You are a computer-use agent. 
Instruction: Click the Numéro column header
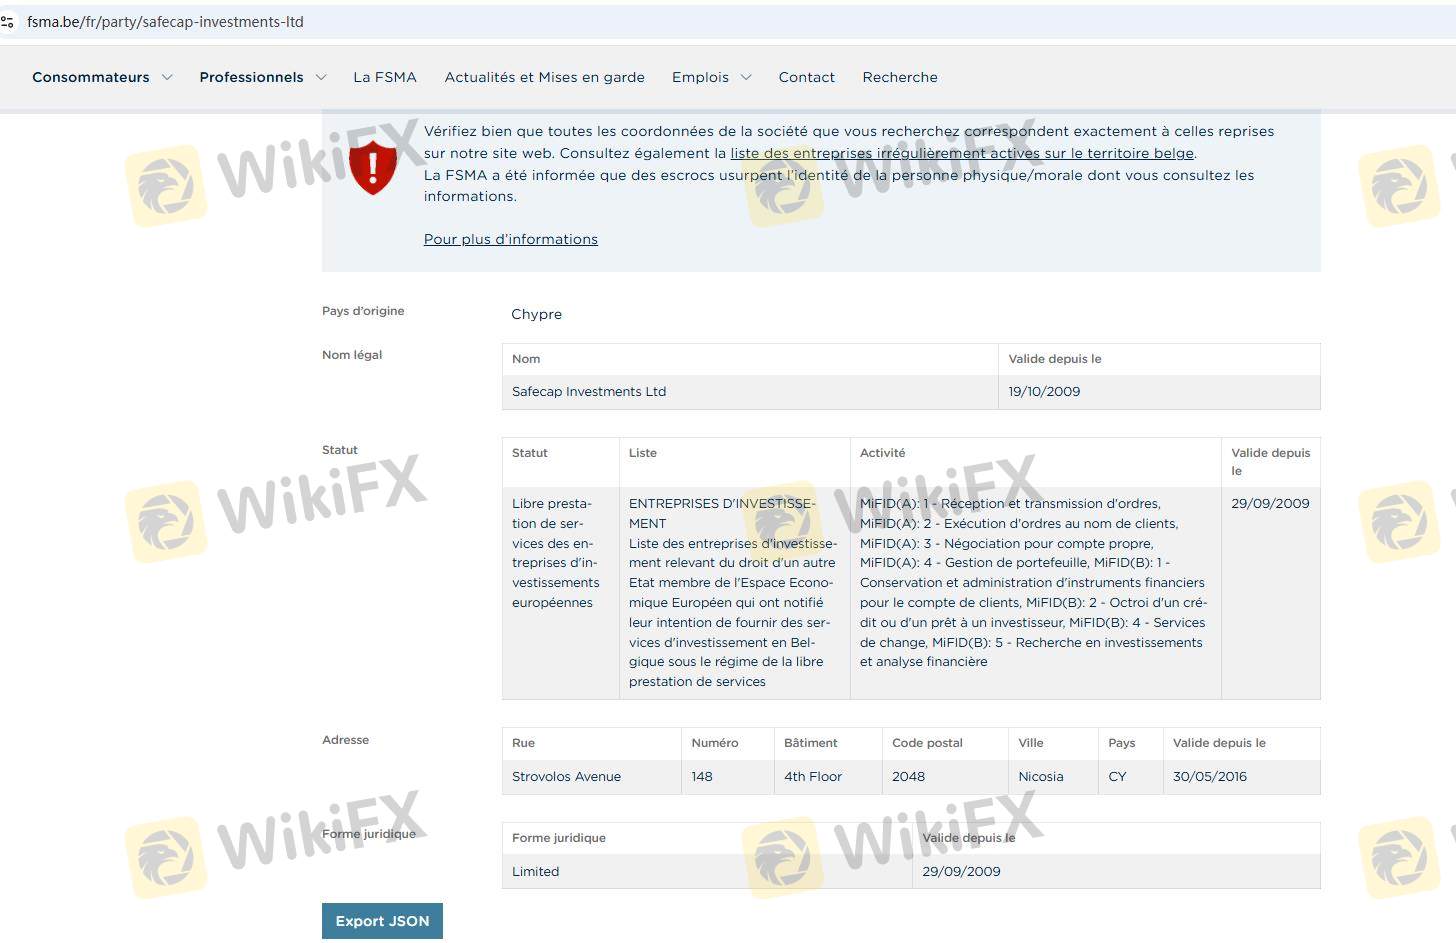[x=728, y=743]
